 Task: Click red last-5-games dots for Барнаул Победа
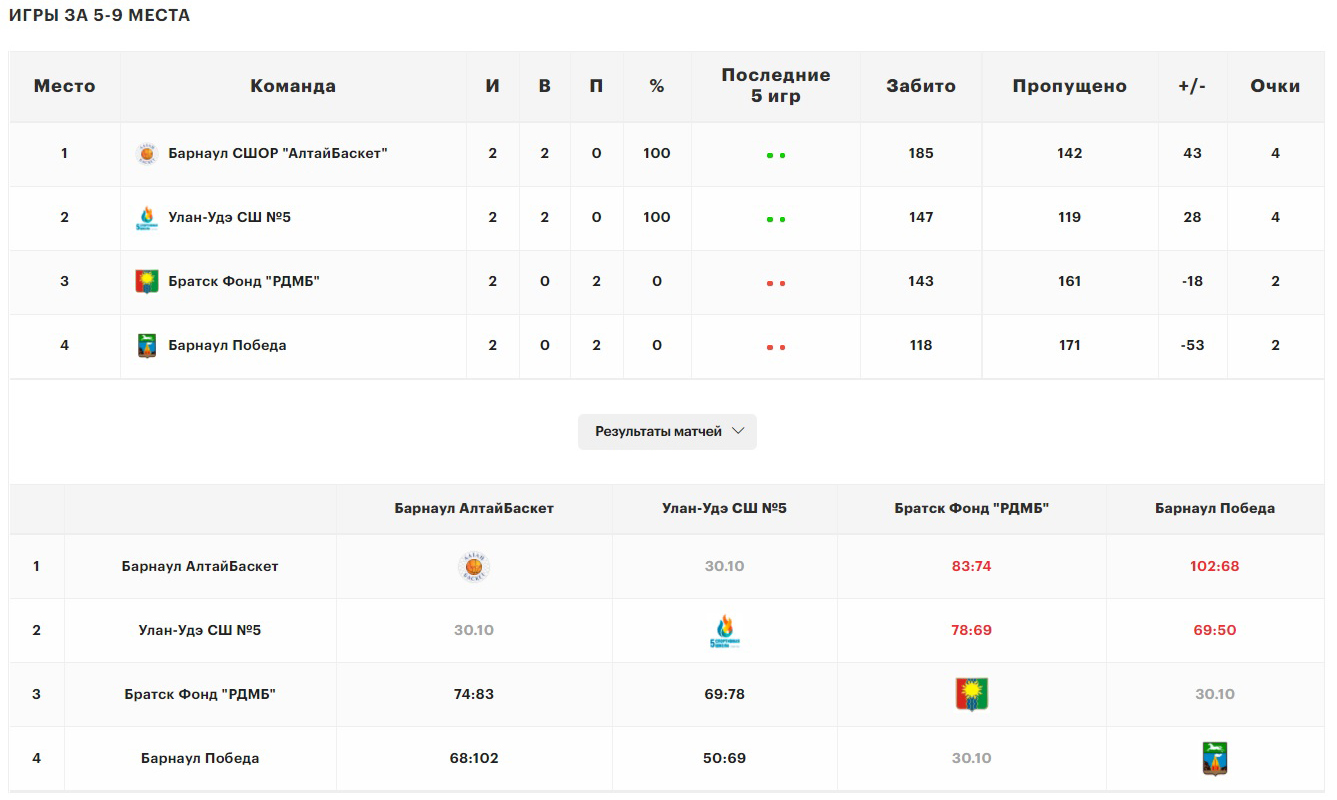click(x=776, y=347)
